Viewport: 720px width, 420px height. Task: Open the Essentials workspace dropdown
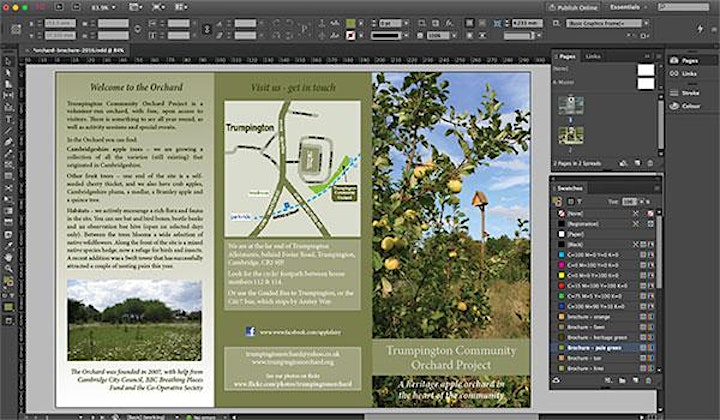pos(627,7)
